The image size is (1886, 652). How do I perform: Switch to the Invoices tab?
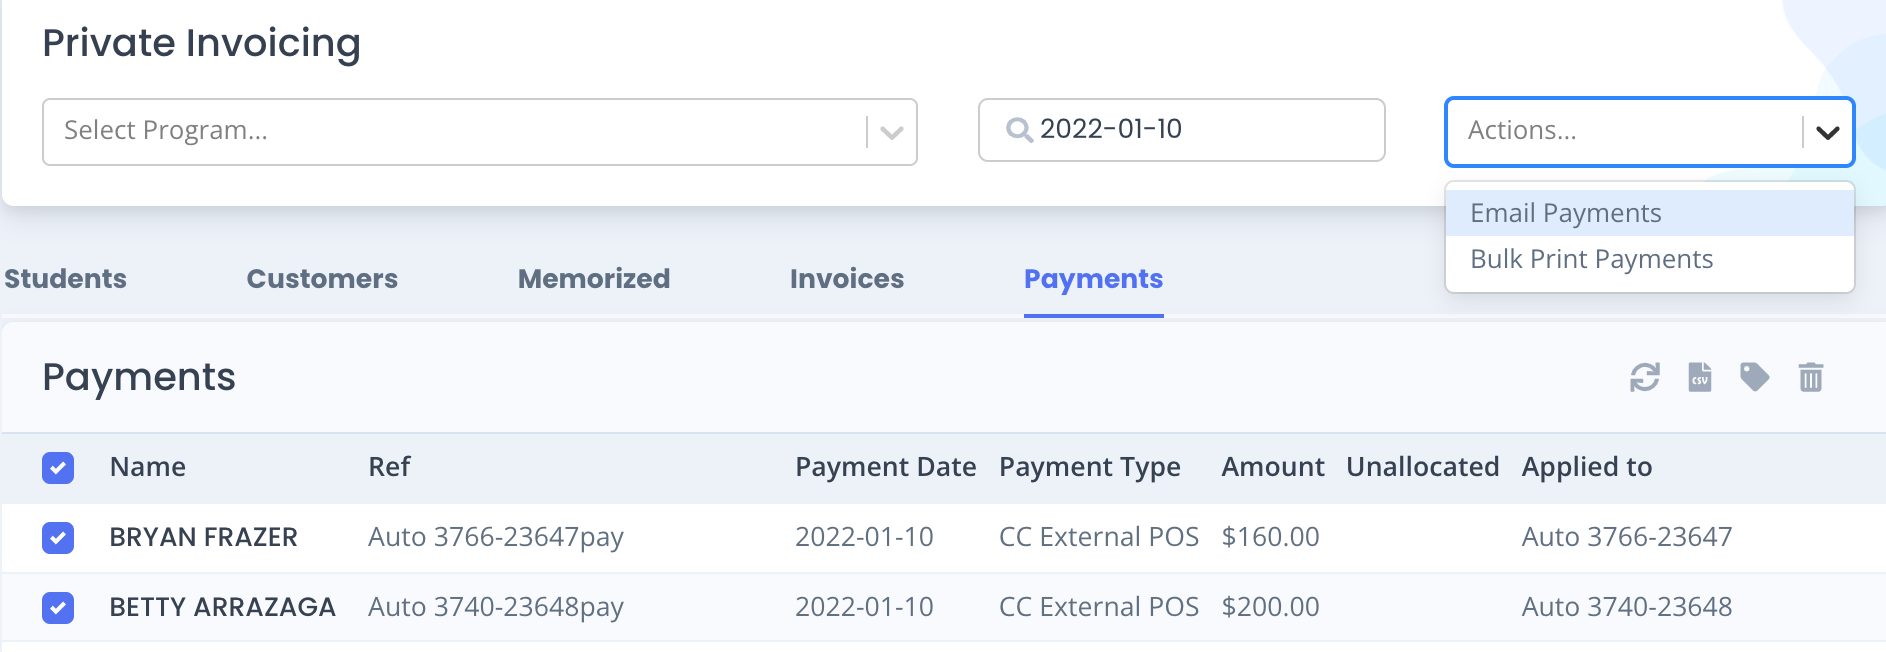[847, 279]
